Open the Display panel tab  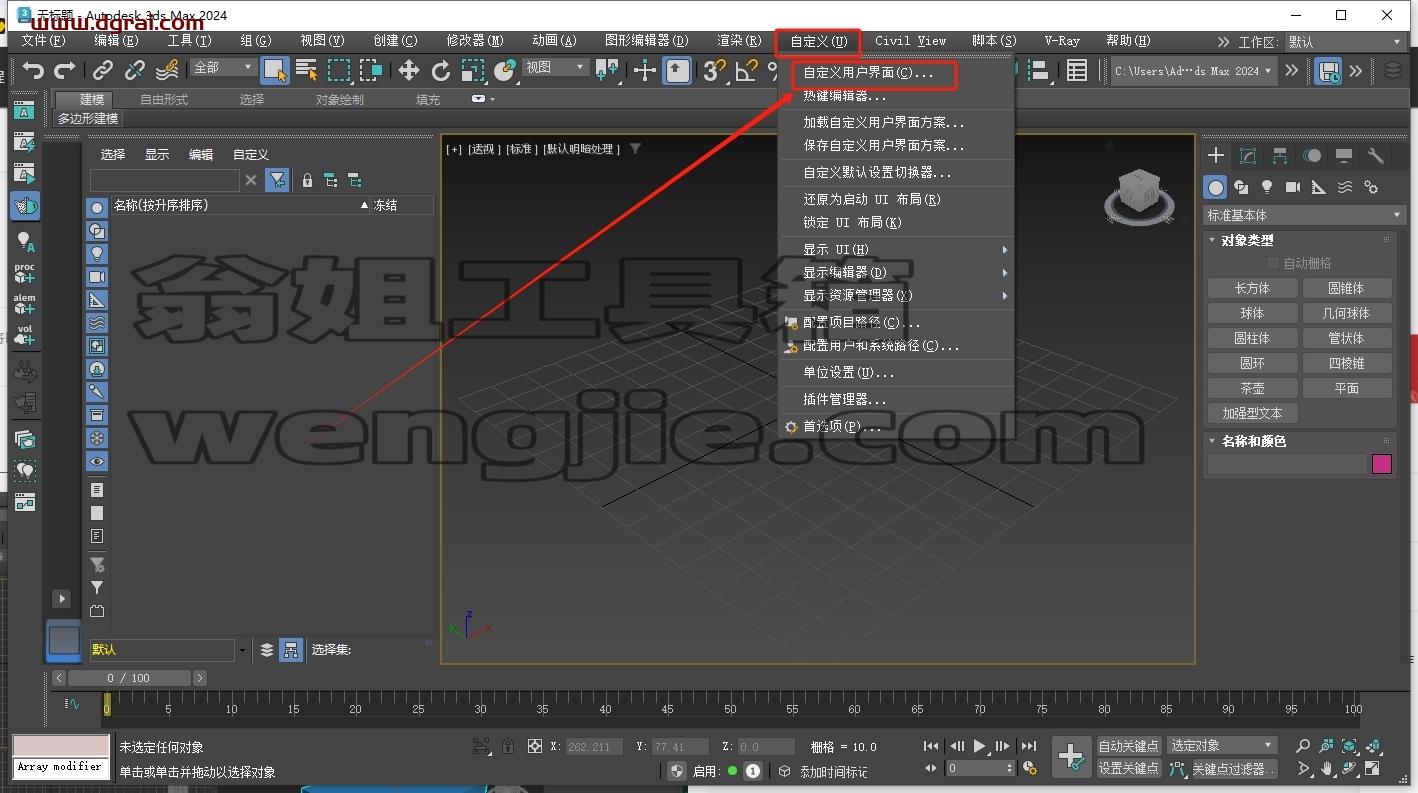pos(1344,156)
